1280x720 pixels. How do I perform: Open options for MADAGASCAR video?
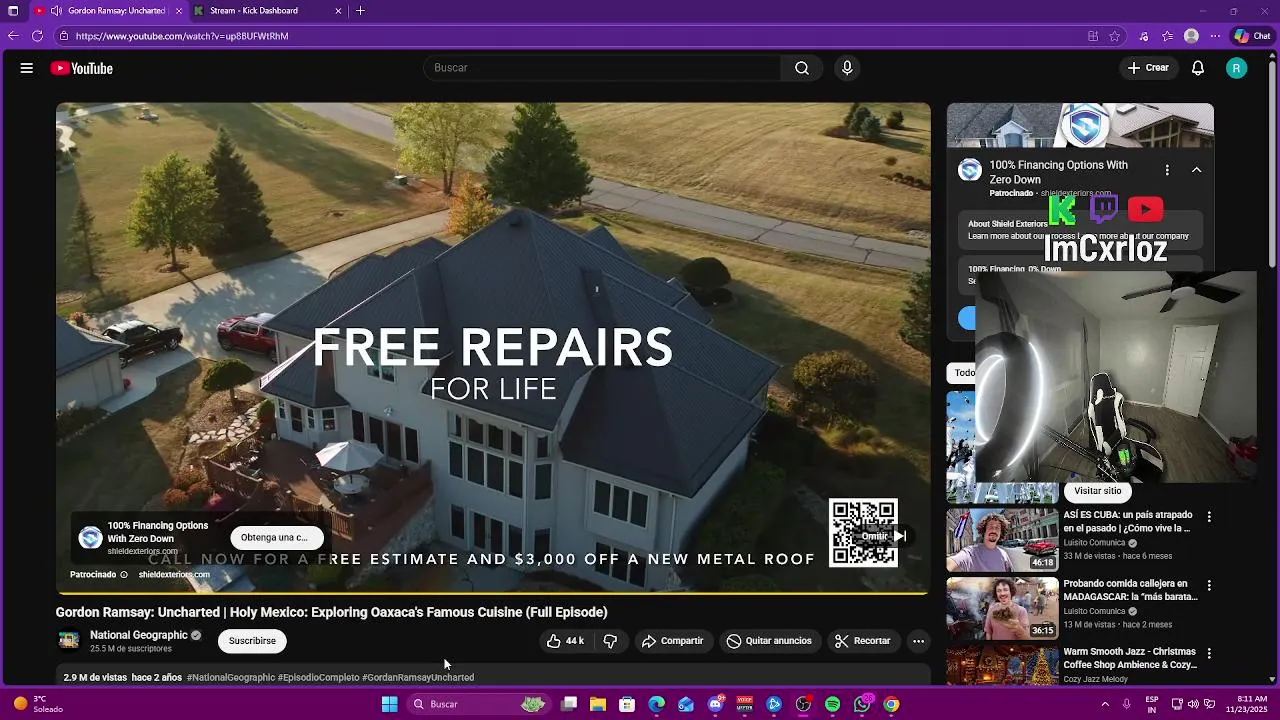(1209, 585)
